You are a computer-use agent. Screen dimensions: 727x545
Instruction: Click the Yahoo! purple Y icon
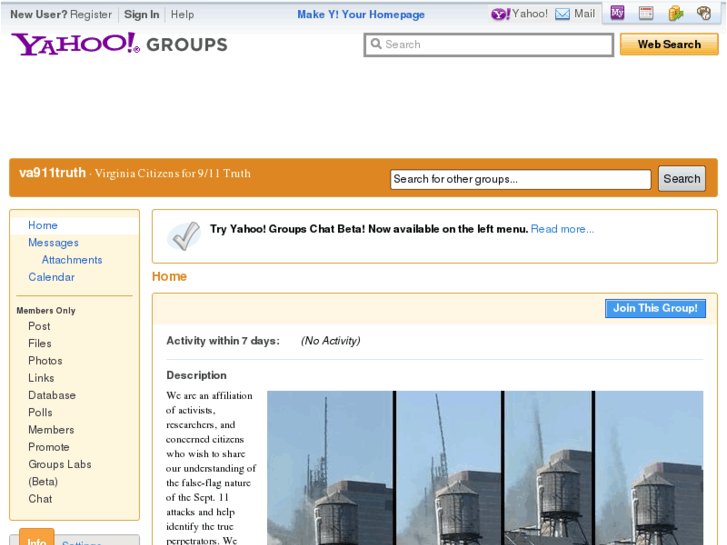click(x=500, y=14)
